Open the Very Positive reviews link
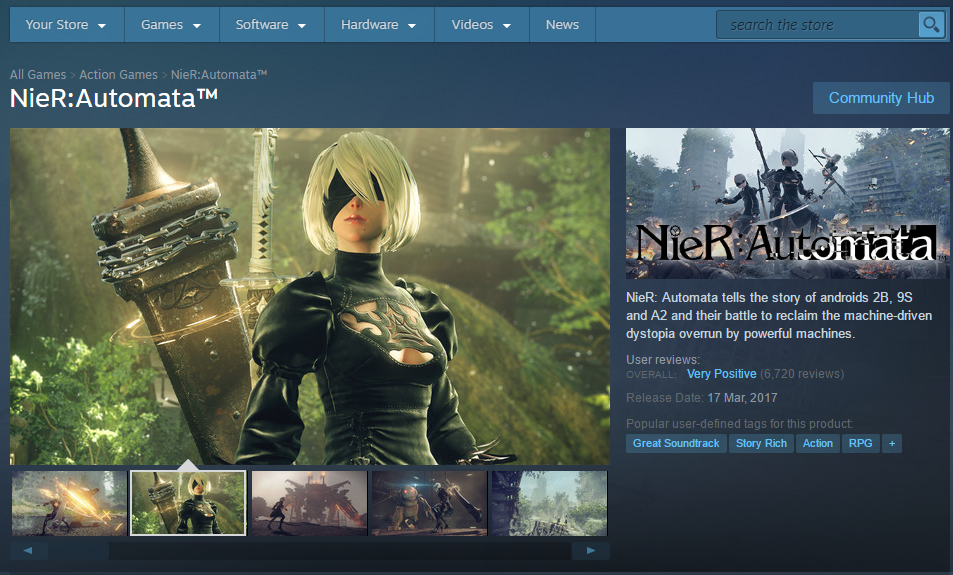The height and width of the screenshot is (575, 953). click(x=721, y=374)
